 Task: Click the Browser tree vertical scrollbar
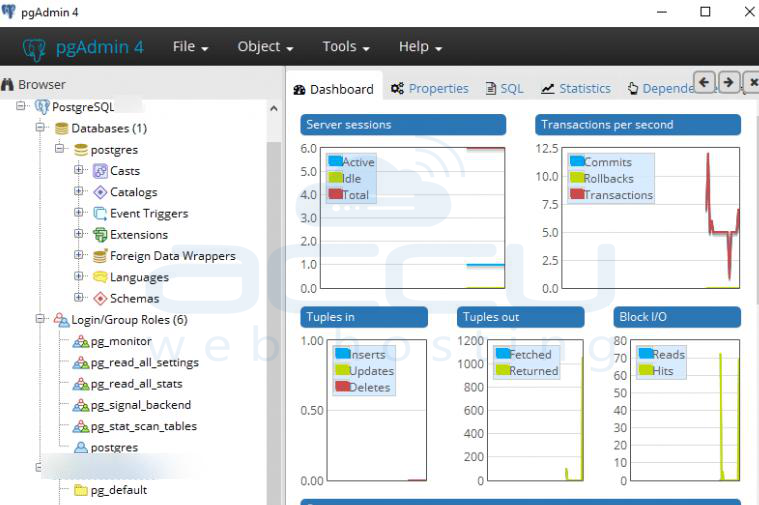click(273, 323)
